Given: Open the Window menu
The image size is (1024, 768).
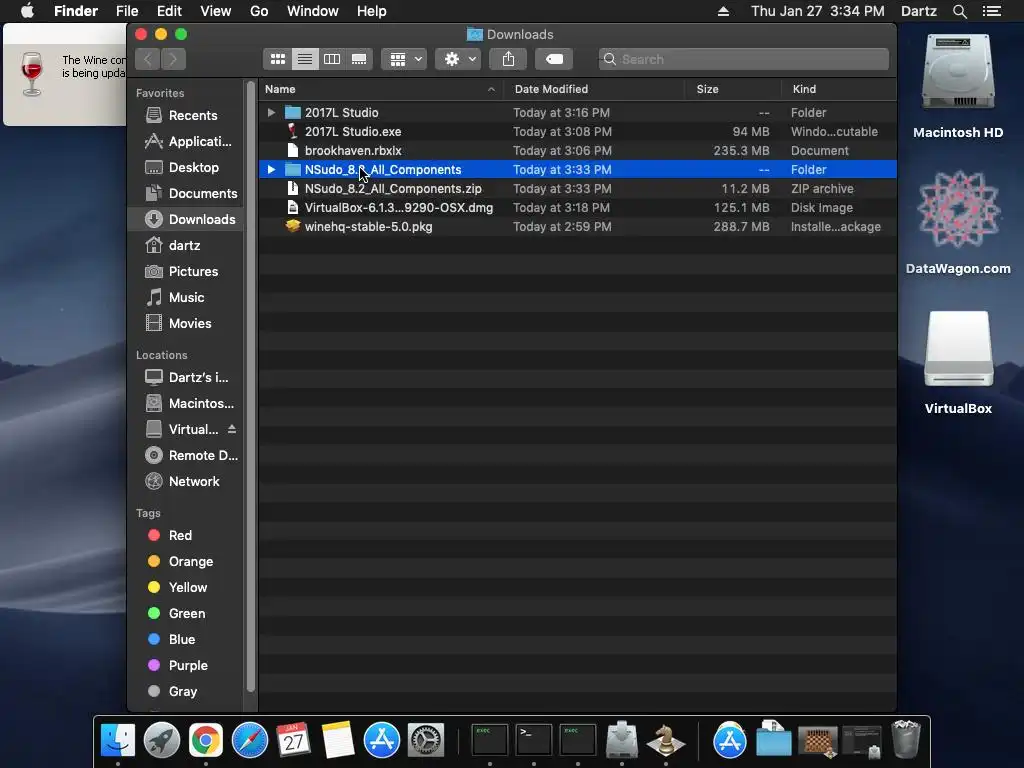Looking at the screenshot, I should tap(313, 11).
